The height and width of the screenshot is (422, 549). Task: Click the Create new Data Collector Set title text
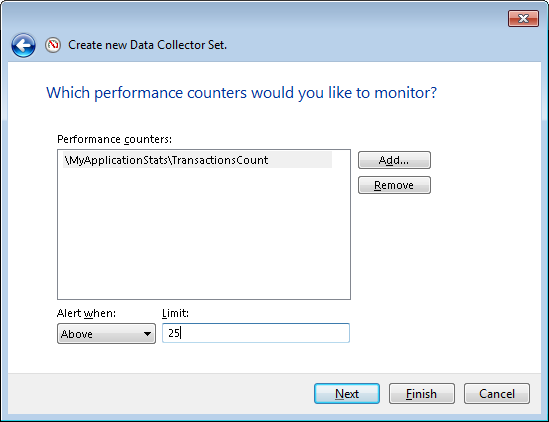147,45
